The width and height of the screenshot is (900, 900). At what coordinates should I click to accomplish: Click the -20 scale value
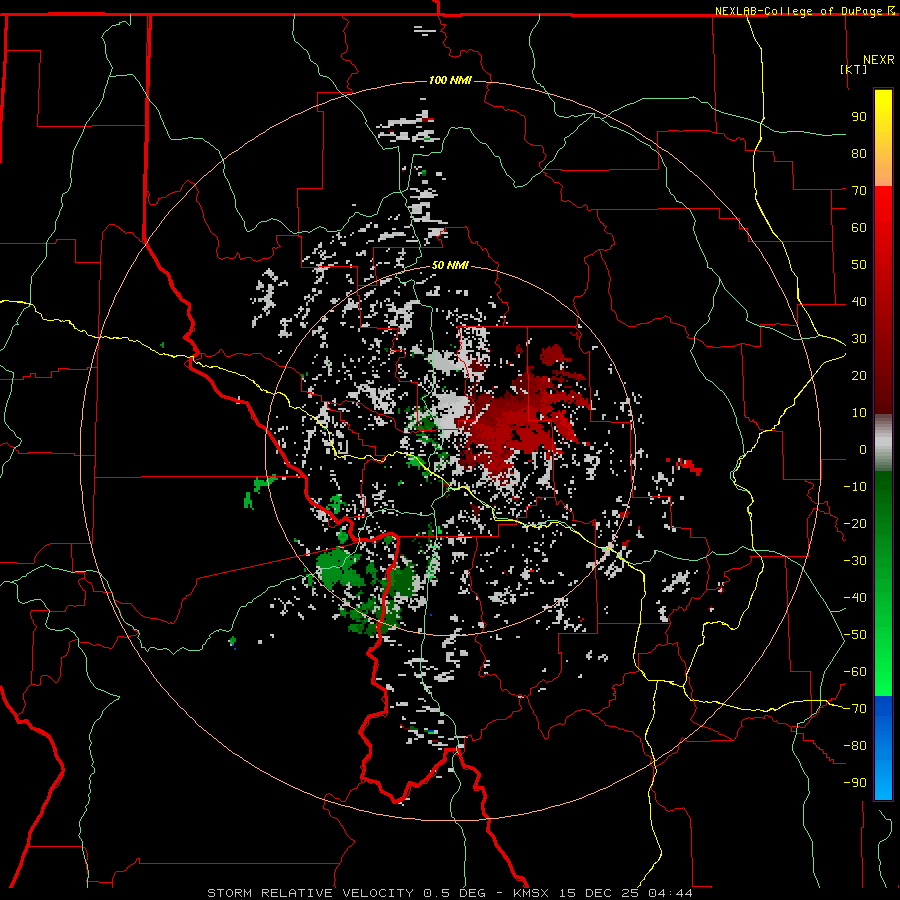click(x=855, y=524)
